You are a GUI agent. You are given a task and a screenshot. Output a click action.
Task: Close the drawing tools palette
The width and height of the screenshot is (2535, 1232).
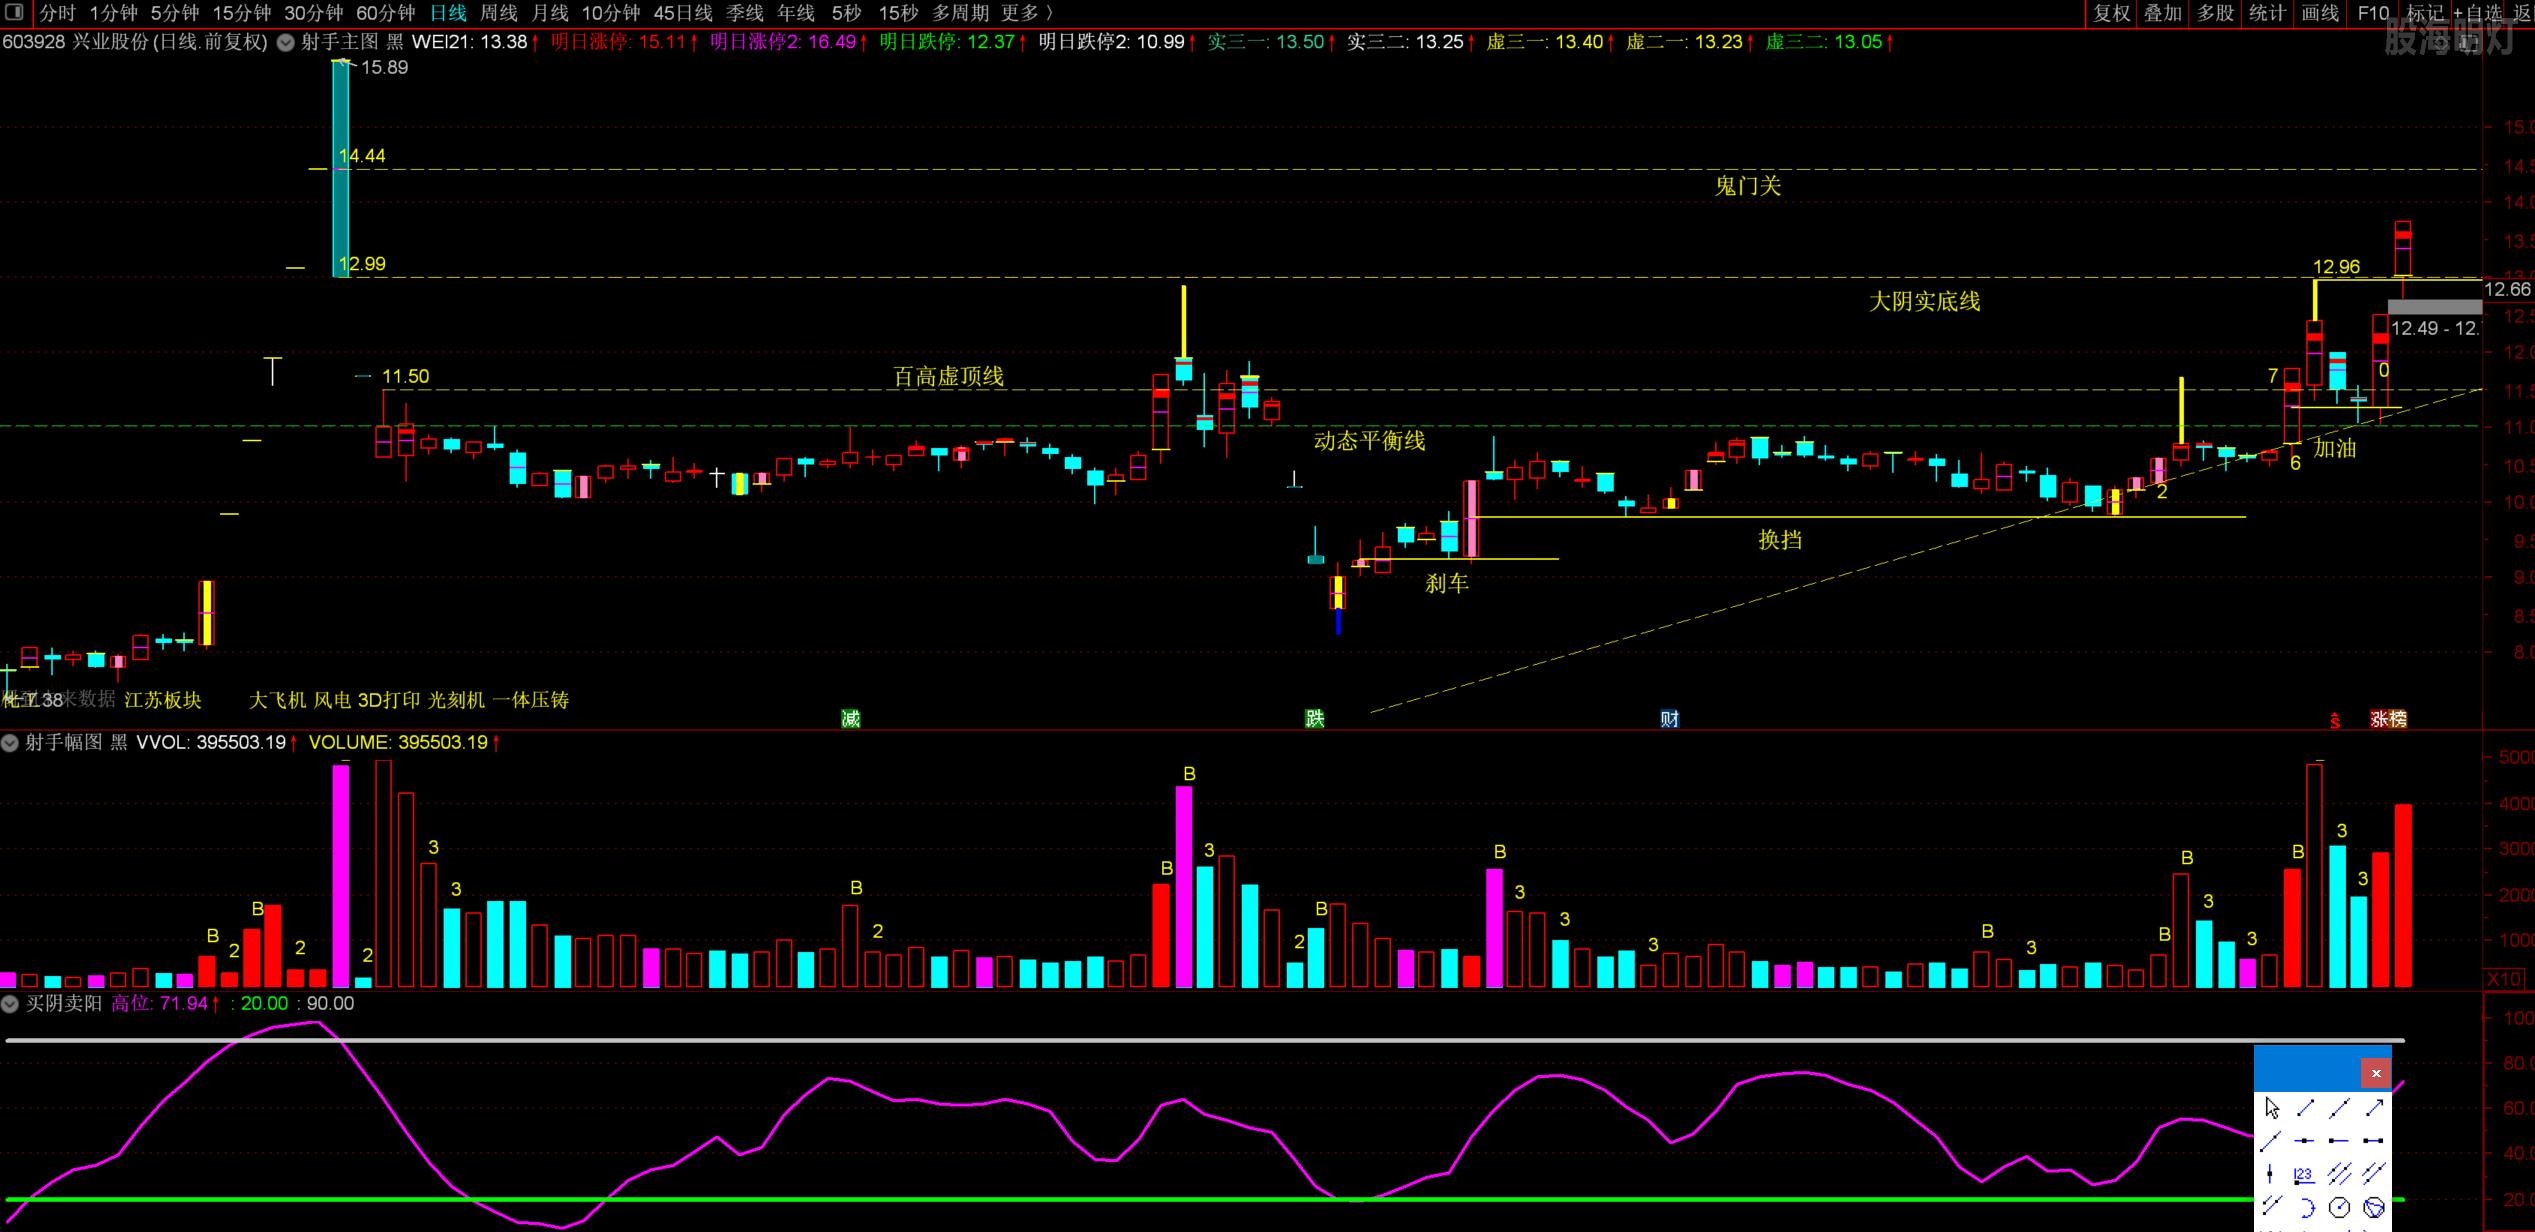tap(2376, 1073)
